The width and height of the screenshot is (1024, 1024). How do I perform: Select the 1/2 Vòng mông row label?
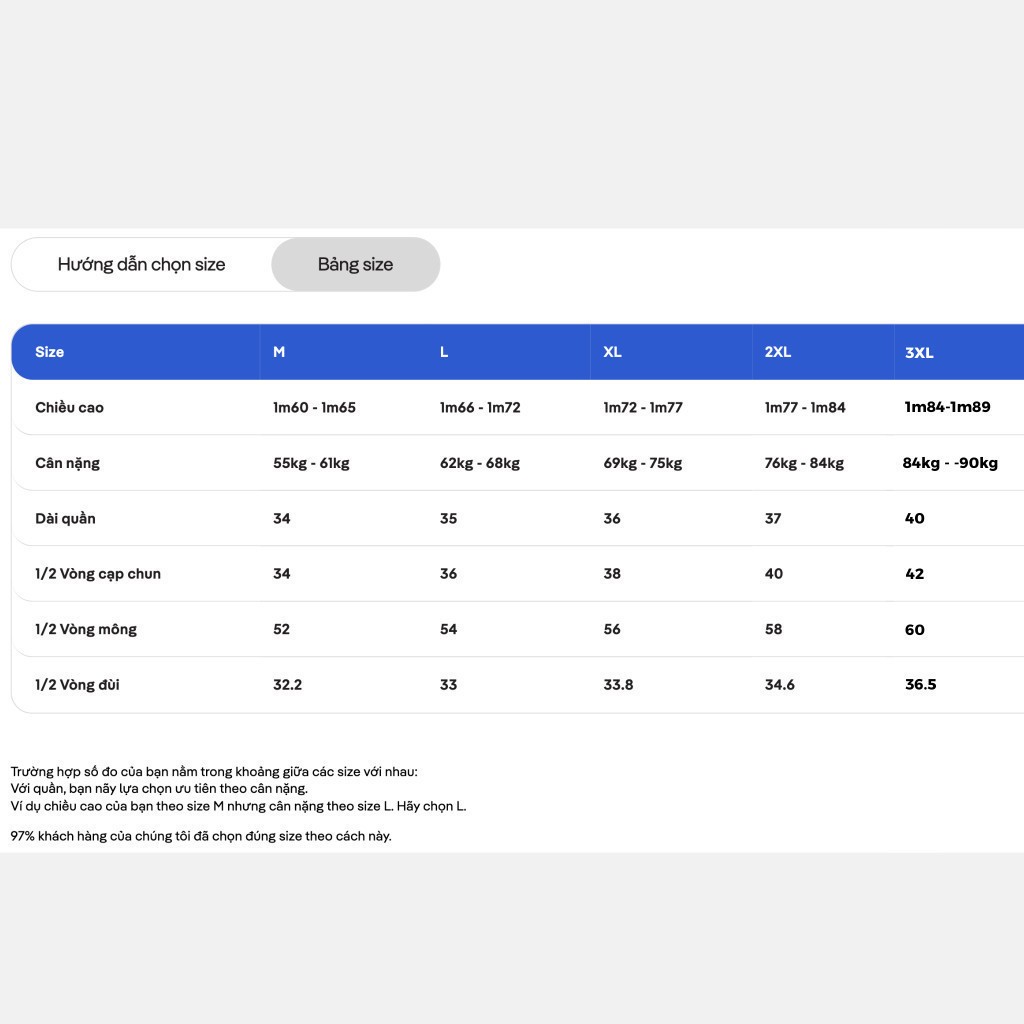86,630
